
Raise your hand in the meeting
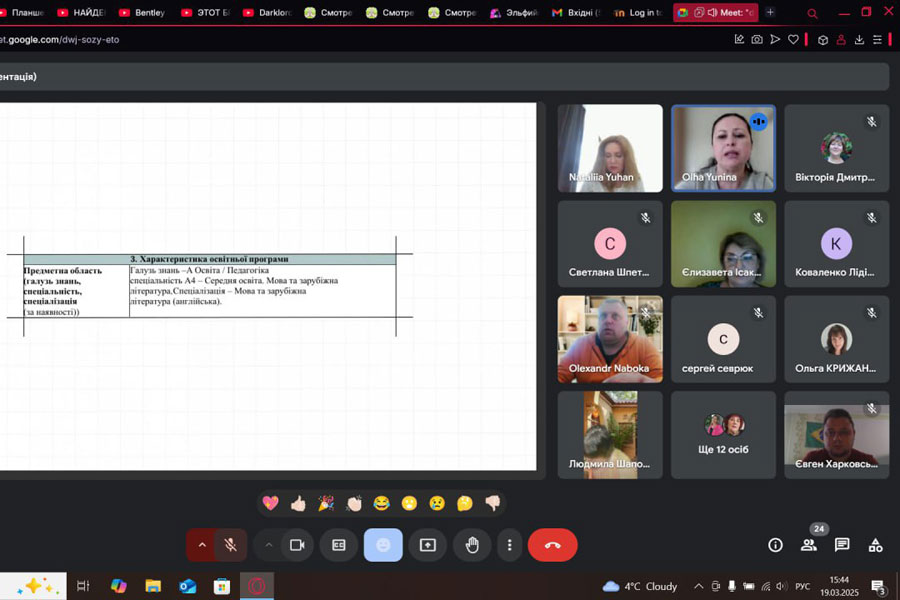[x=472, y=545]
